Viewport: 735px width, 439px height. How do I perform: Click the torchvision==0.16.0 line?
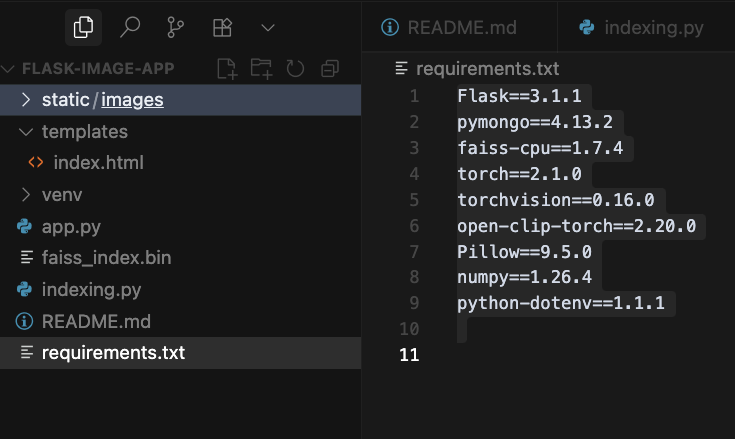(x=556, y=200)
